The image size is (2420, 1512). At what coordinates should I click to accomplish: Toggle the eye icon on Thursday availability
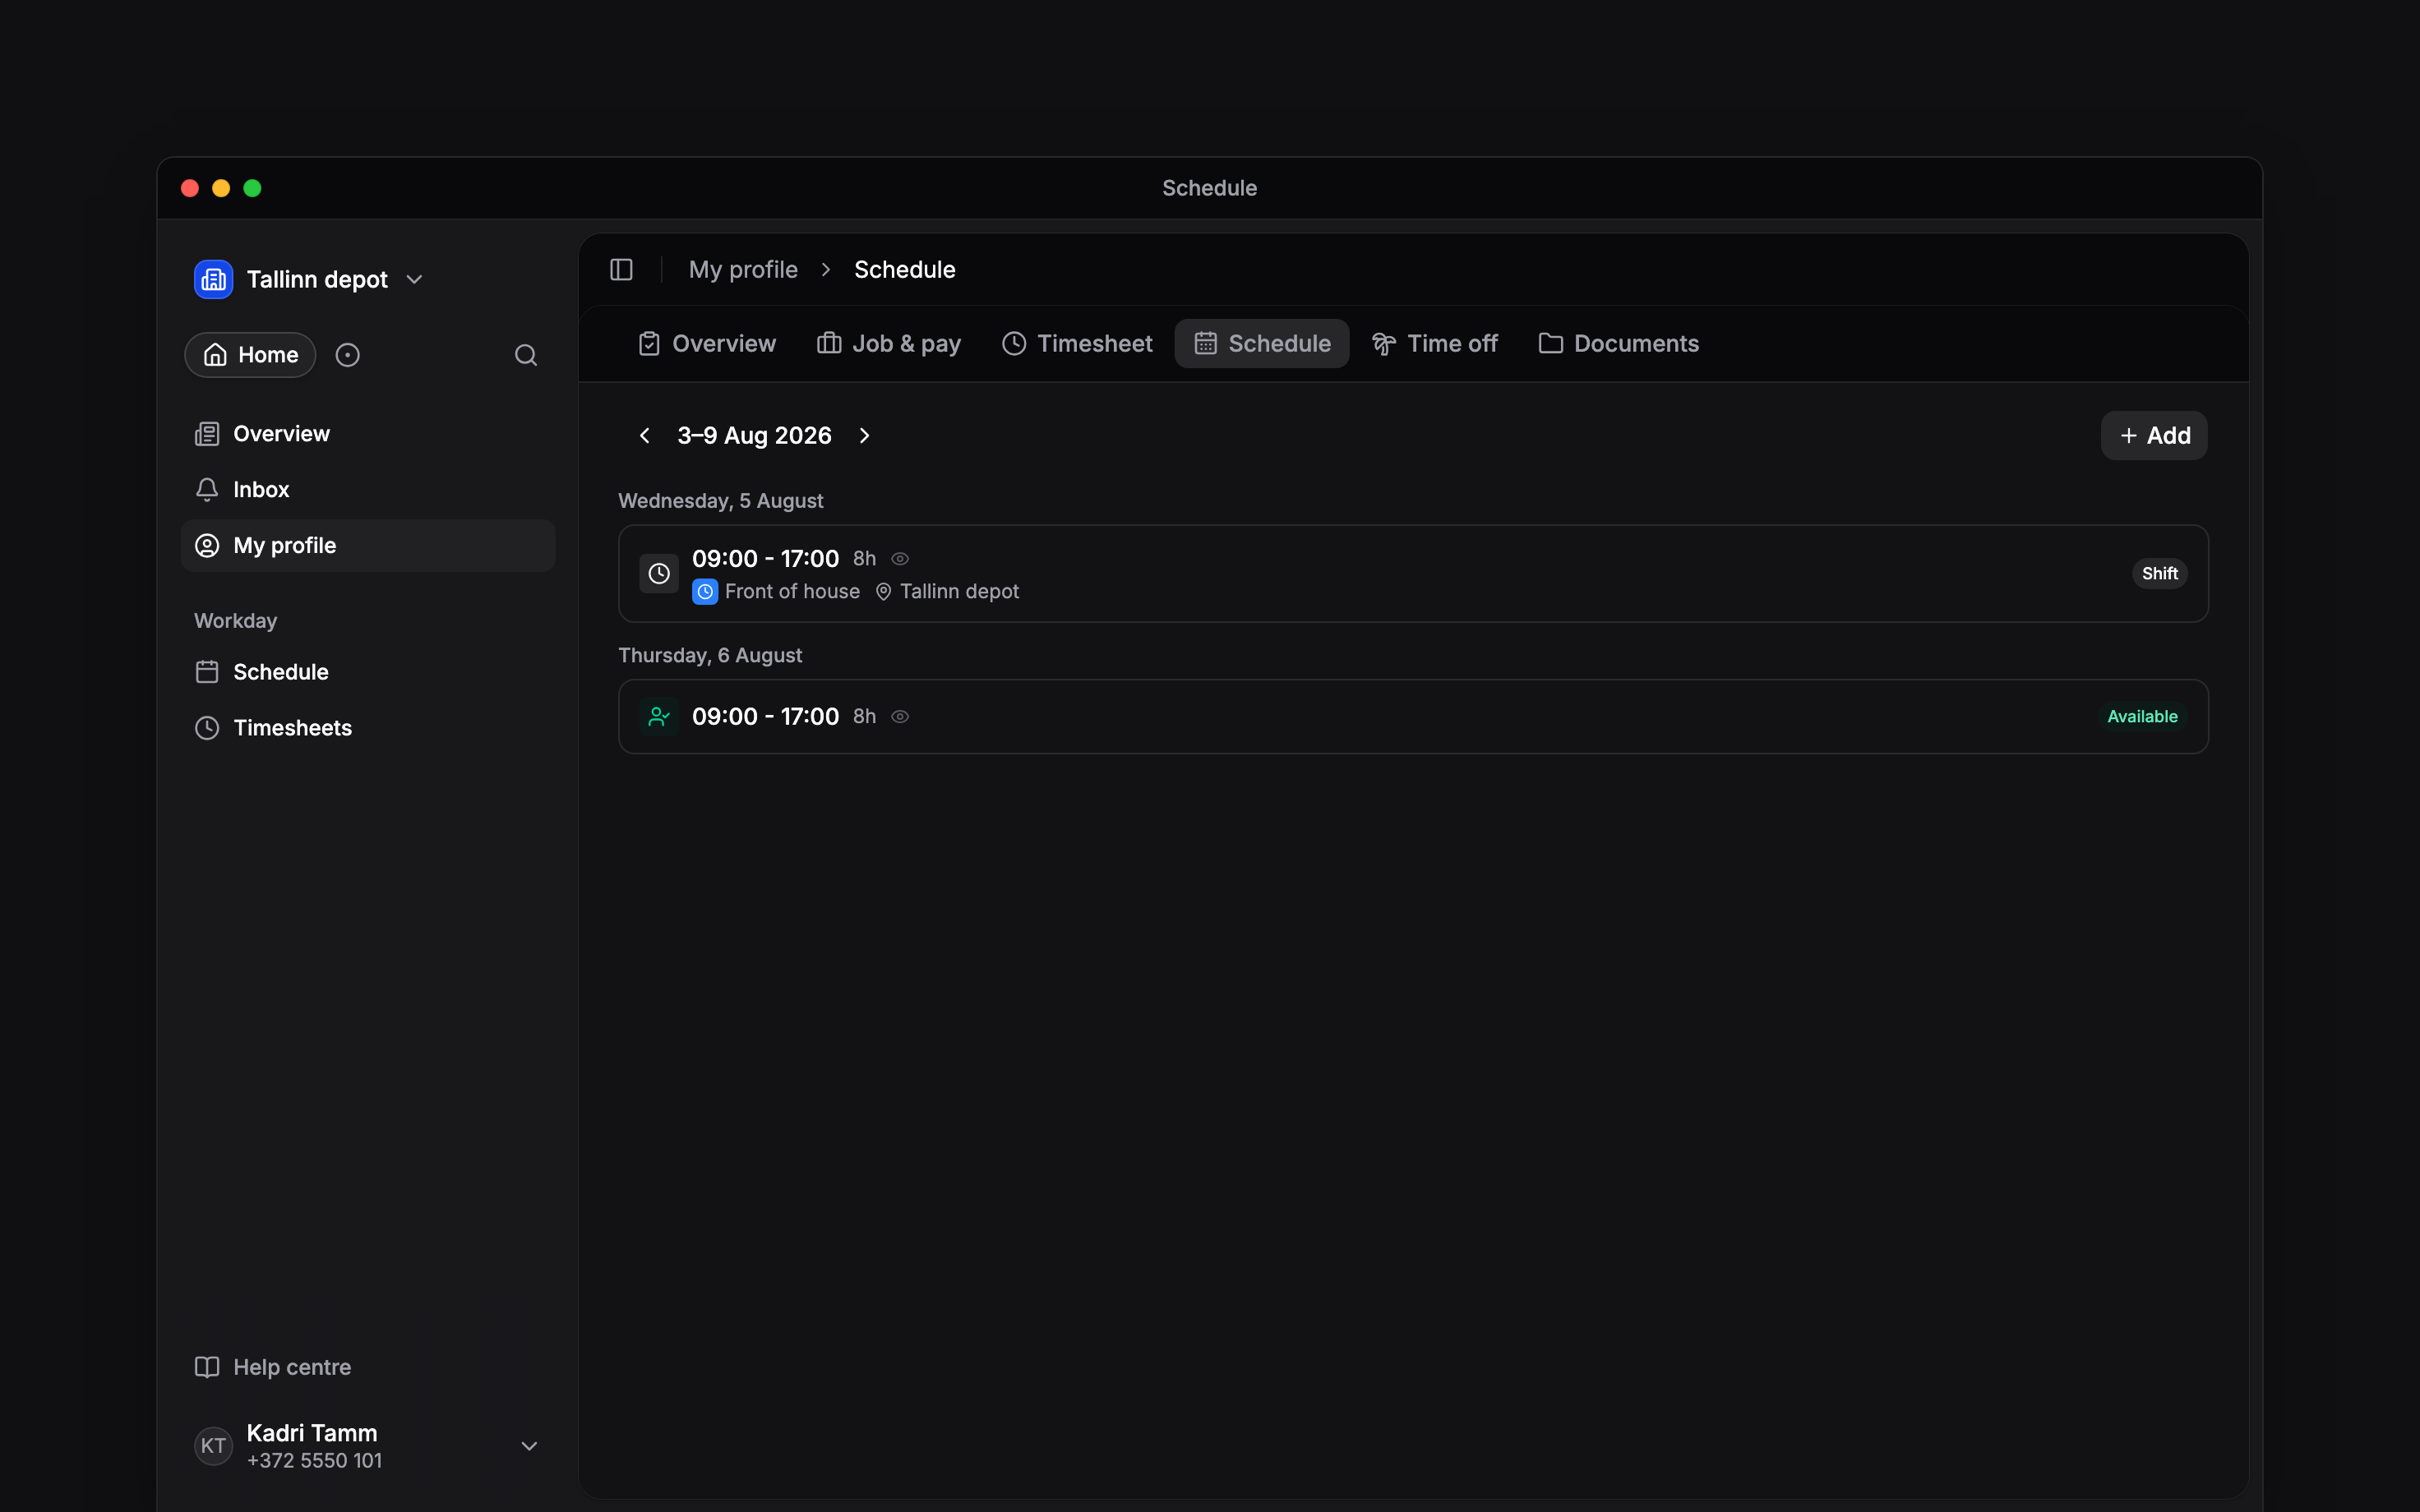tap(900, 717)
